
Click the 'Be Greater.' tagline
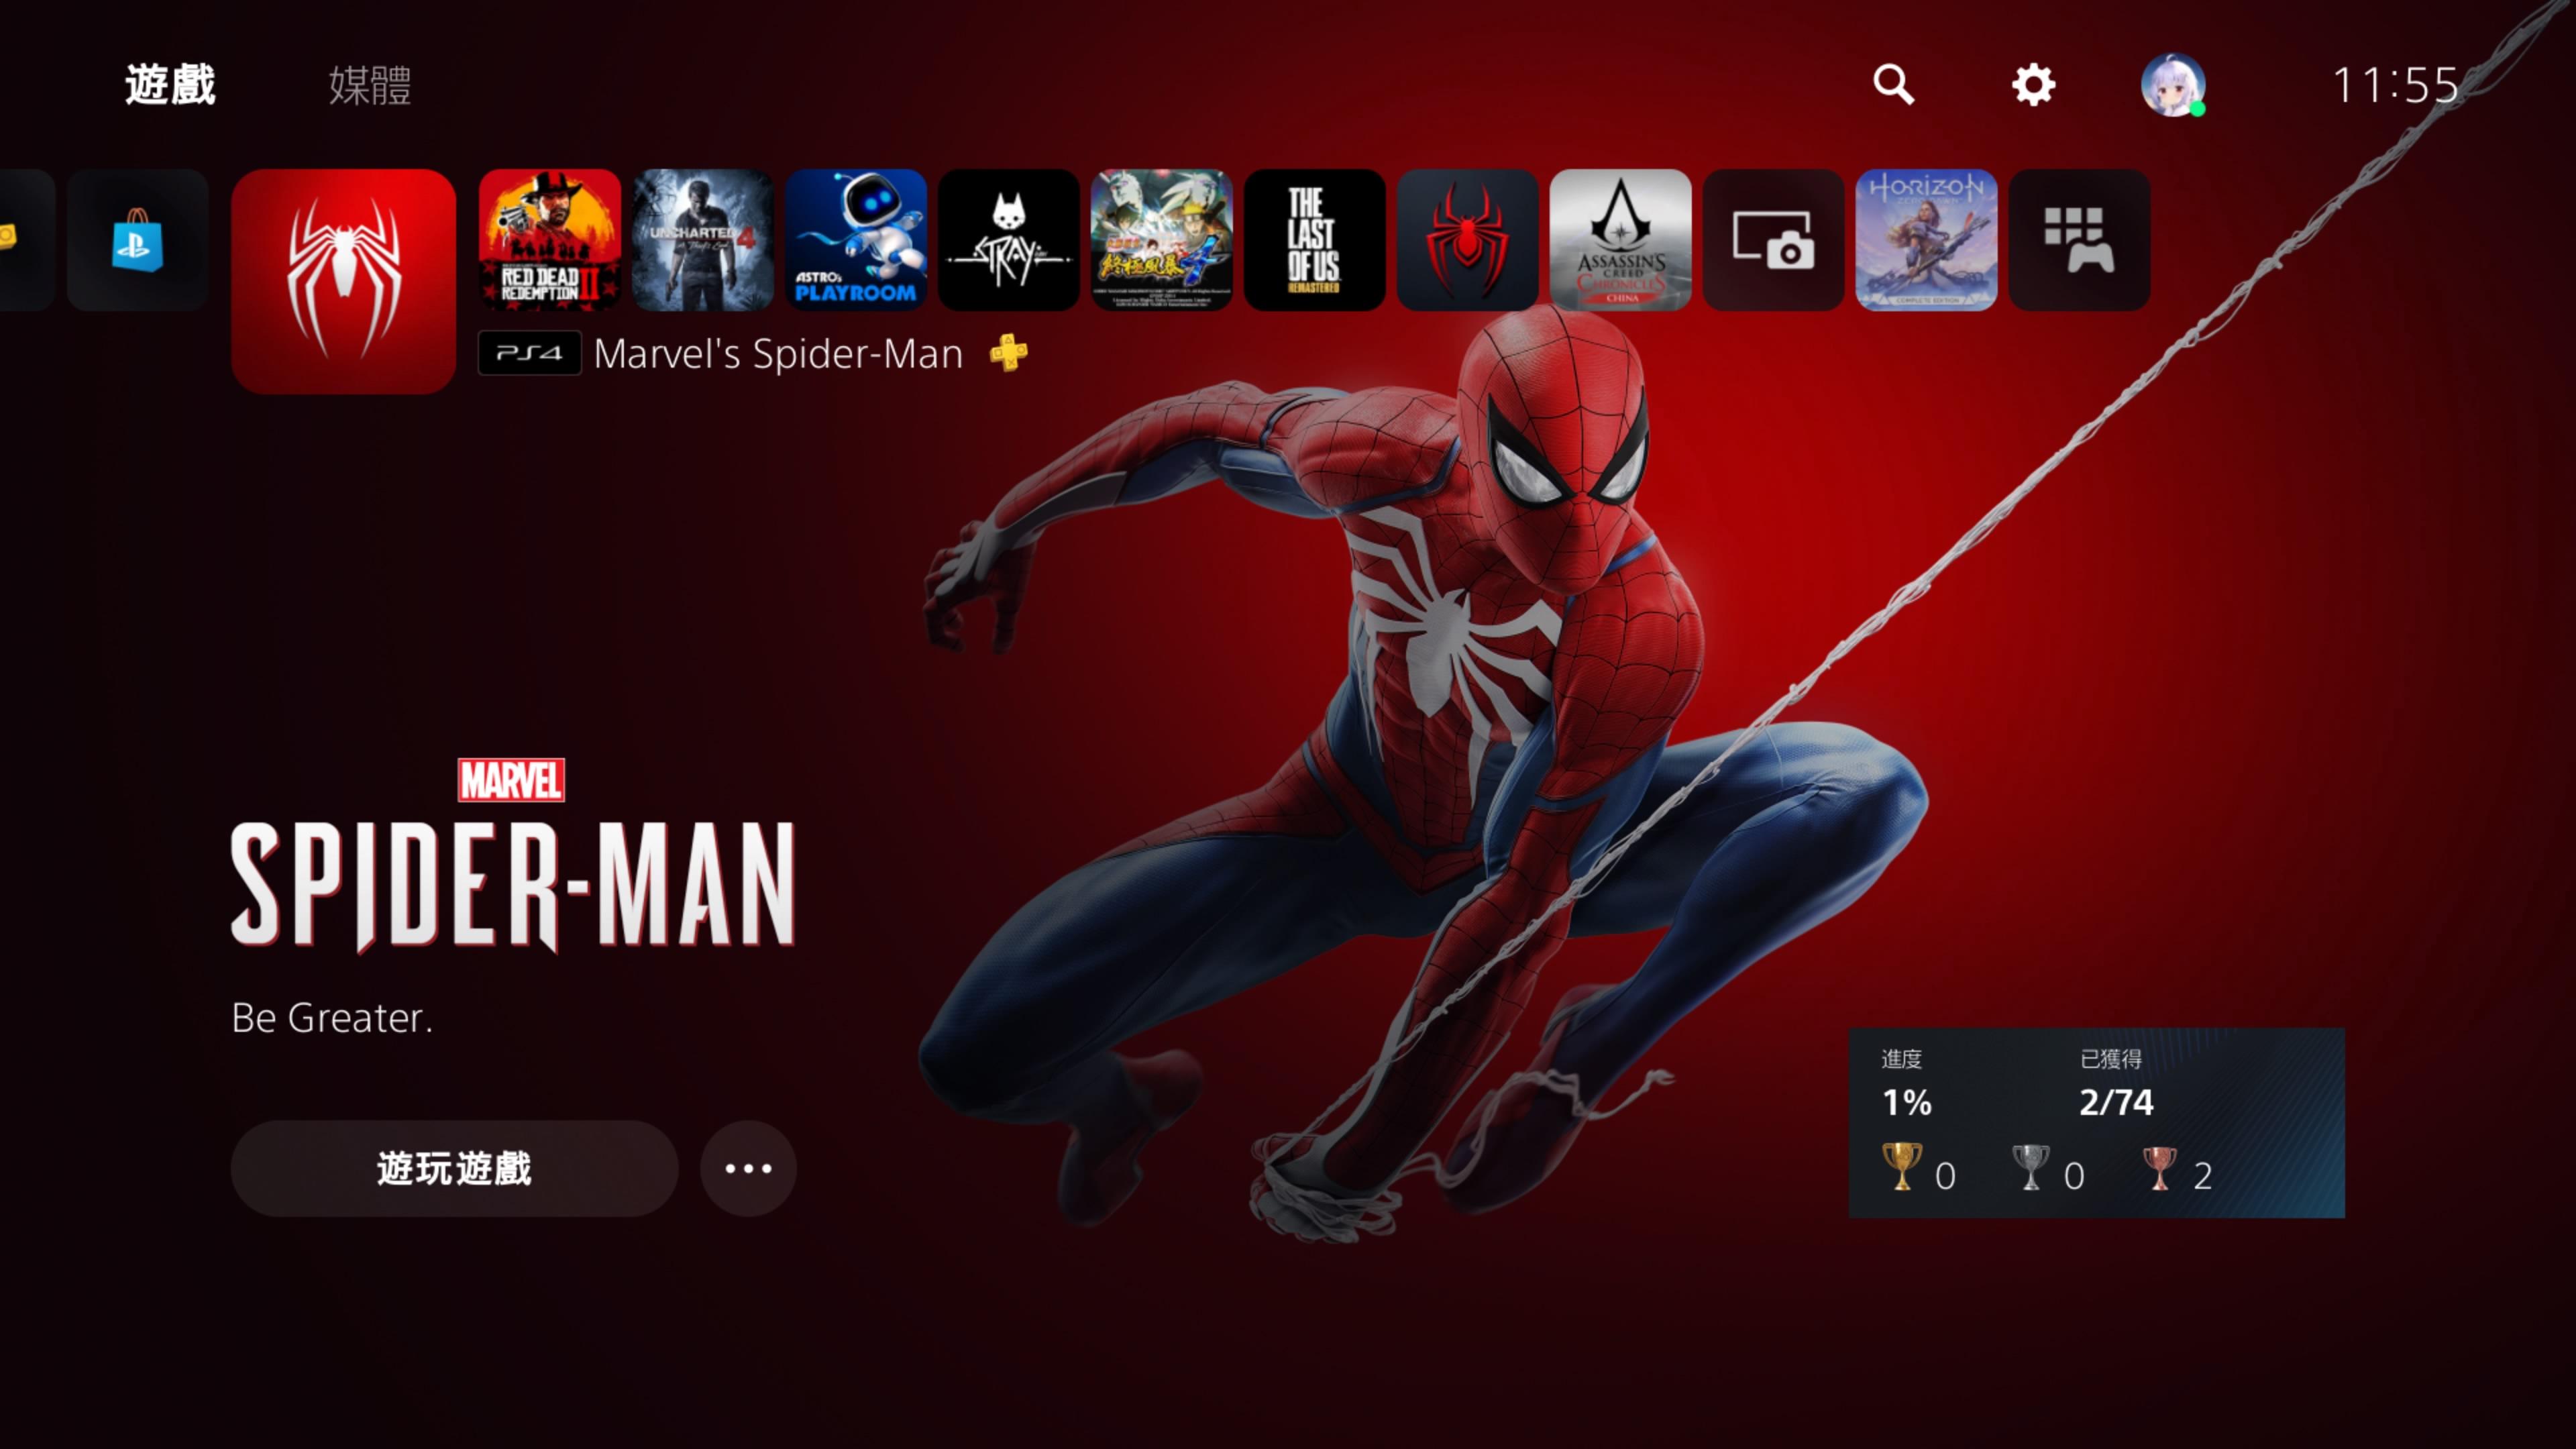[x=332, y=1018]
